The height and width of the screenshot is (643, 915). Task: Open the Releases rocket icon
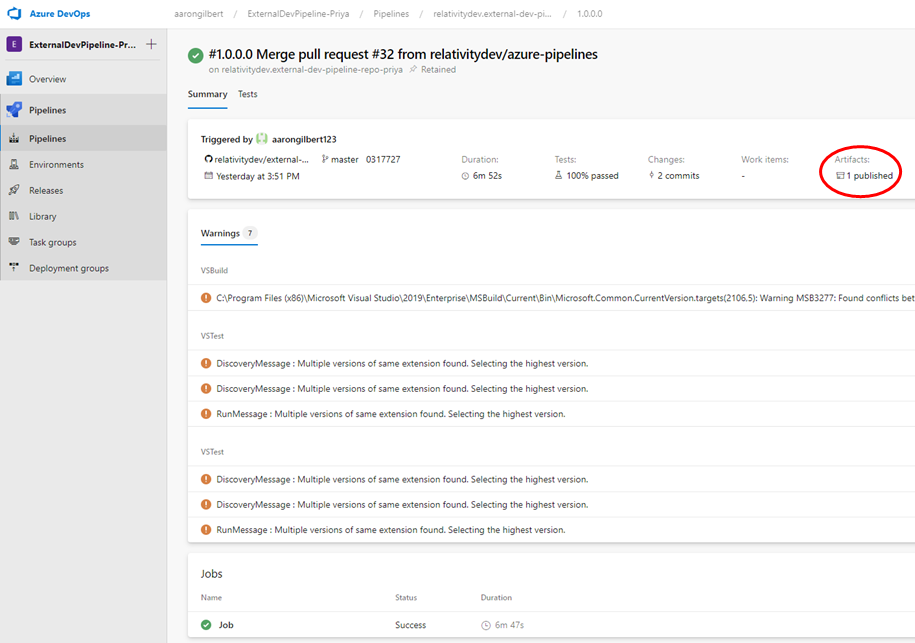pos(14,190)
